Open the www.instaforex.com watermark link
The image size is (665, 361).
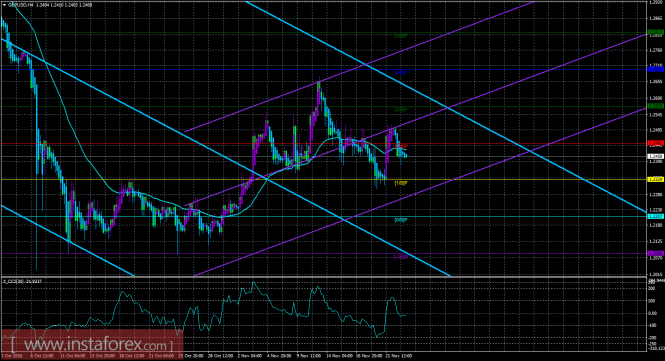point(92,344)
